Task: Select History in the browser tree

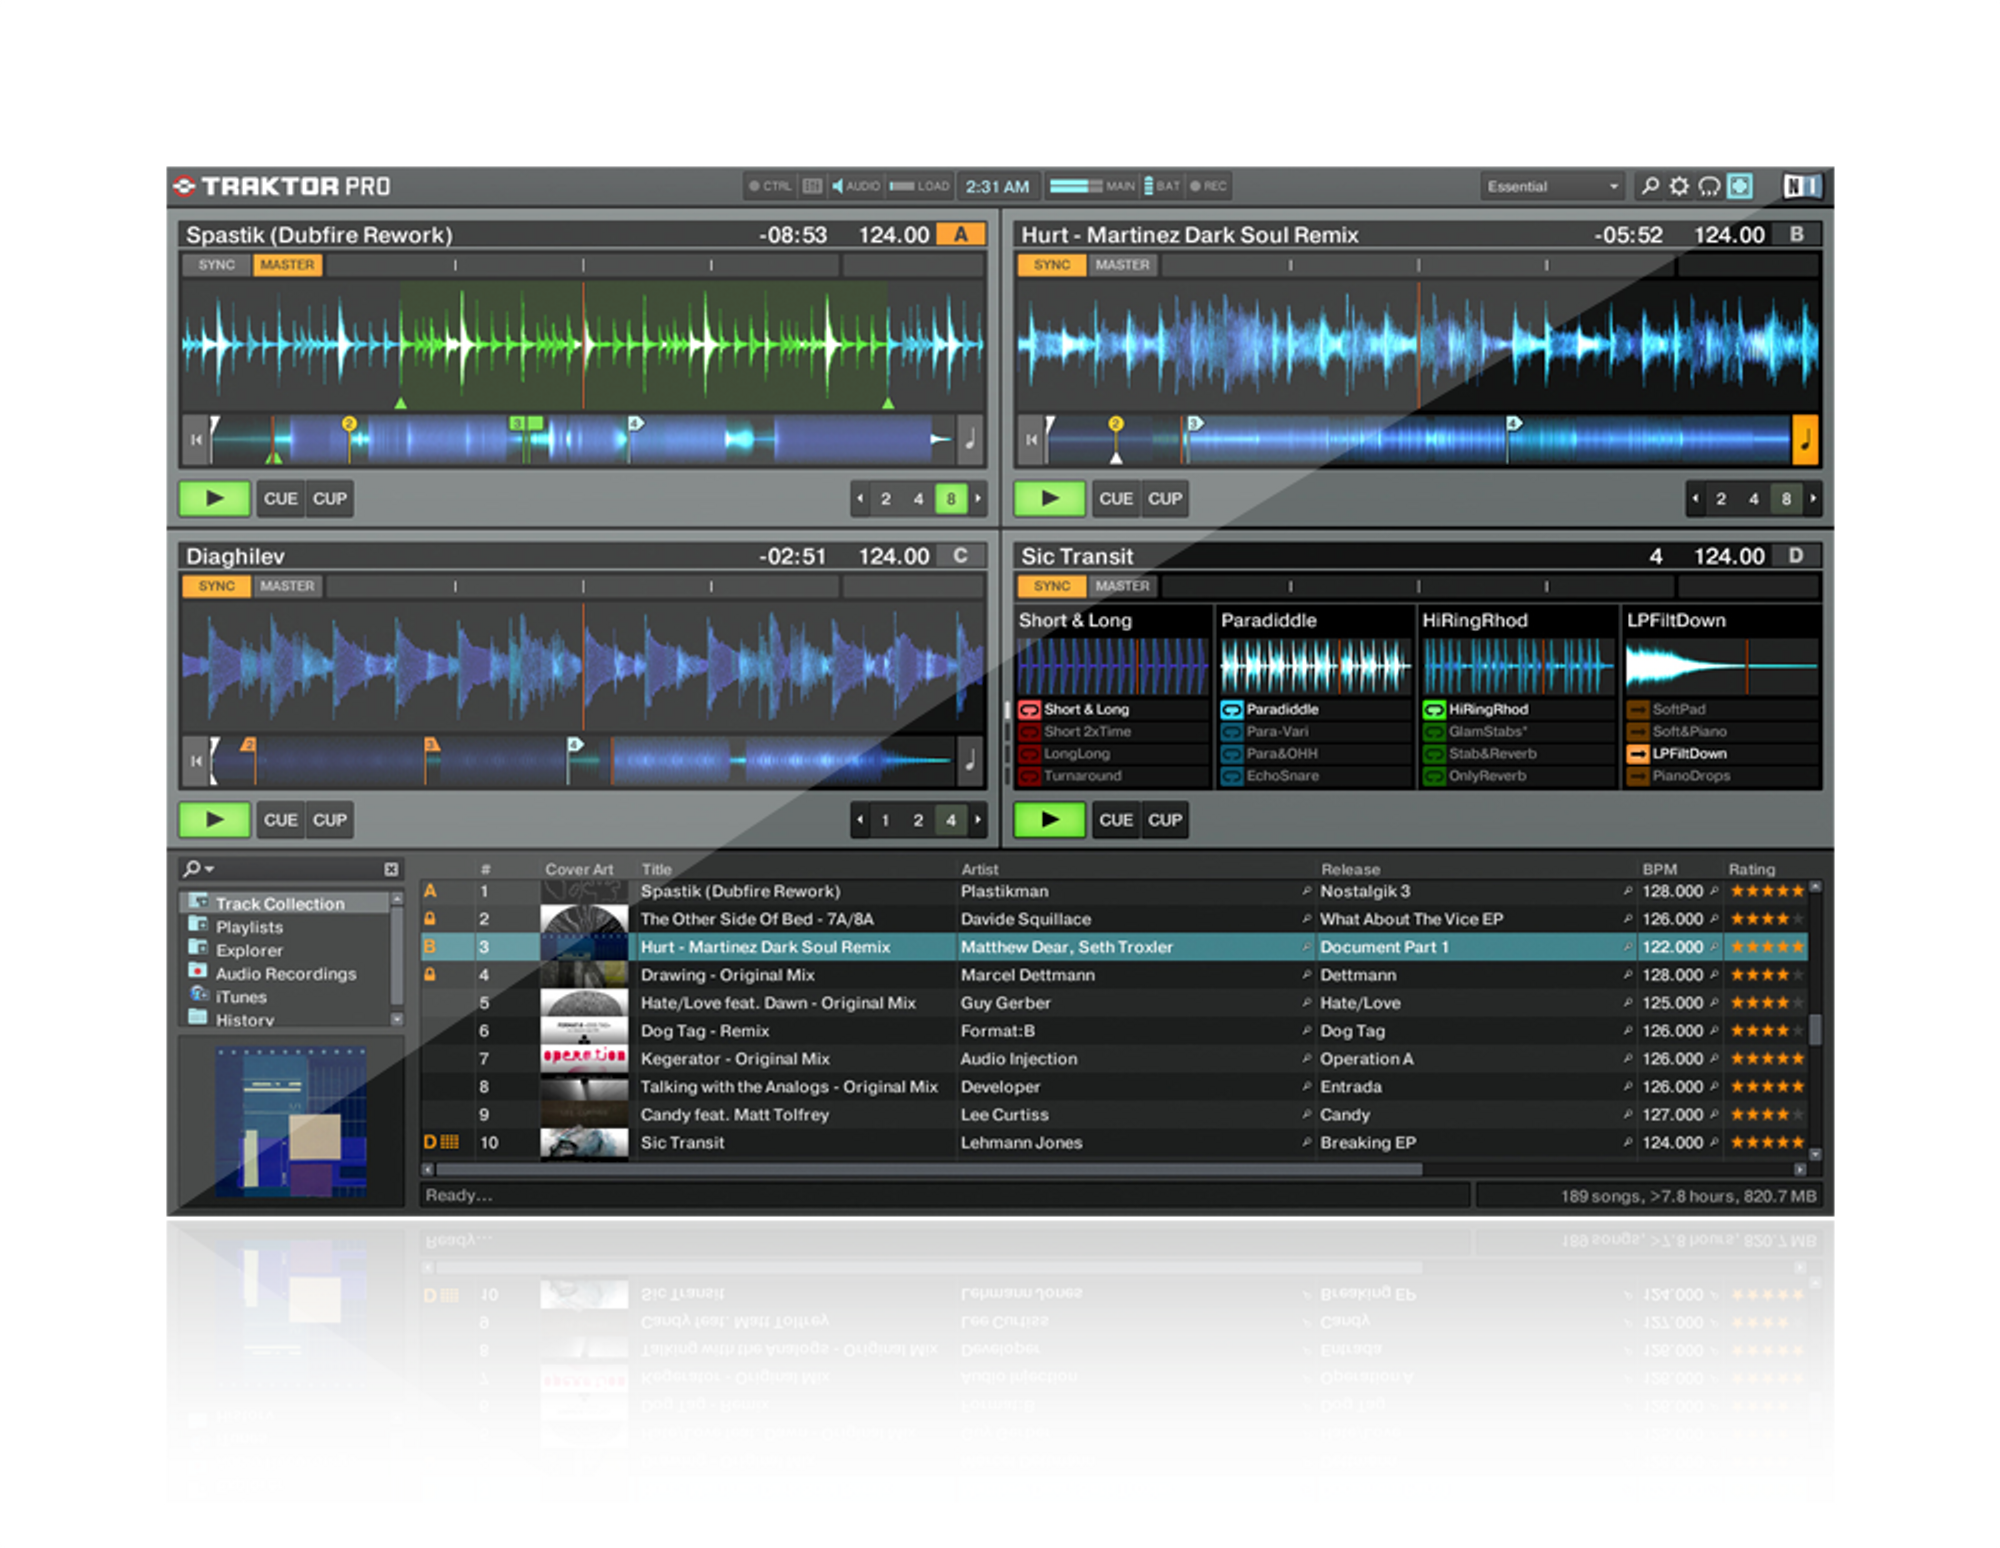Action: click(244, 1019)
